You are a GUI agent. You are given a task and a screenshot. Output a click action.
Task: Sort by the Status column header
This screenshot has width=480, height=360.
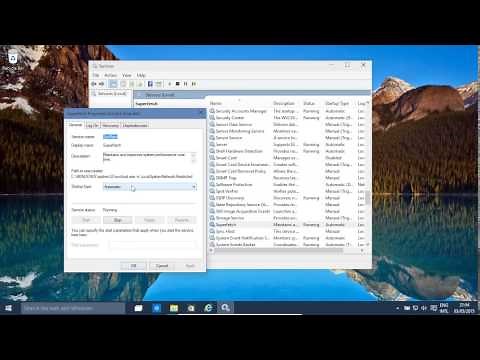(312, 103)
